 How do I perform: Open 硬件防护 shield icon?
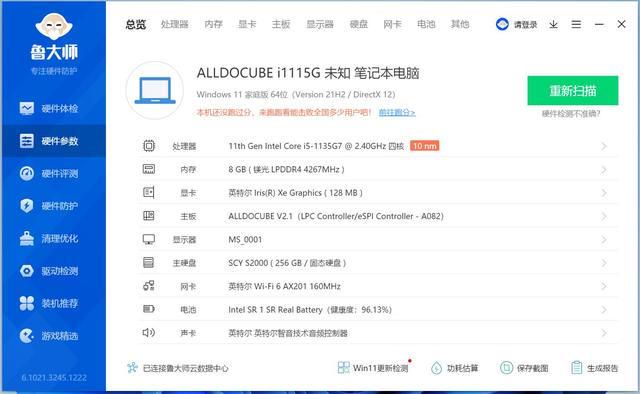(27, 206)
